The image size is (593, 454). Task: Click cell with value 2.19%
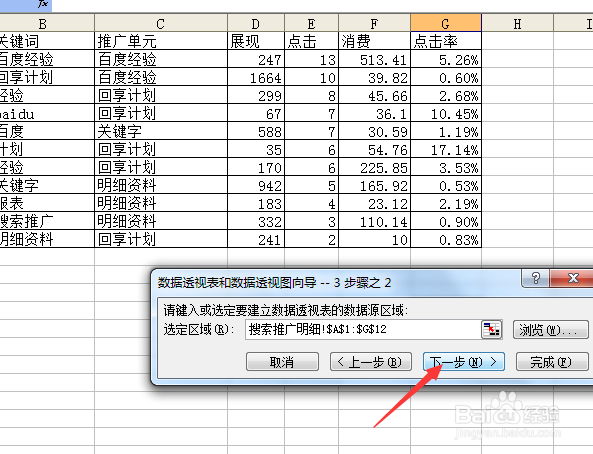pyautogui.click(x=446, y=203)
